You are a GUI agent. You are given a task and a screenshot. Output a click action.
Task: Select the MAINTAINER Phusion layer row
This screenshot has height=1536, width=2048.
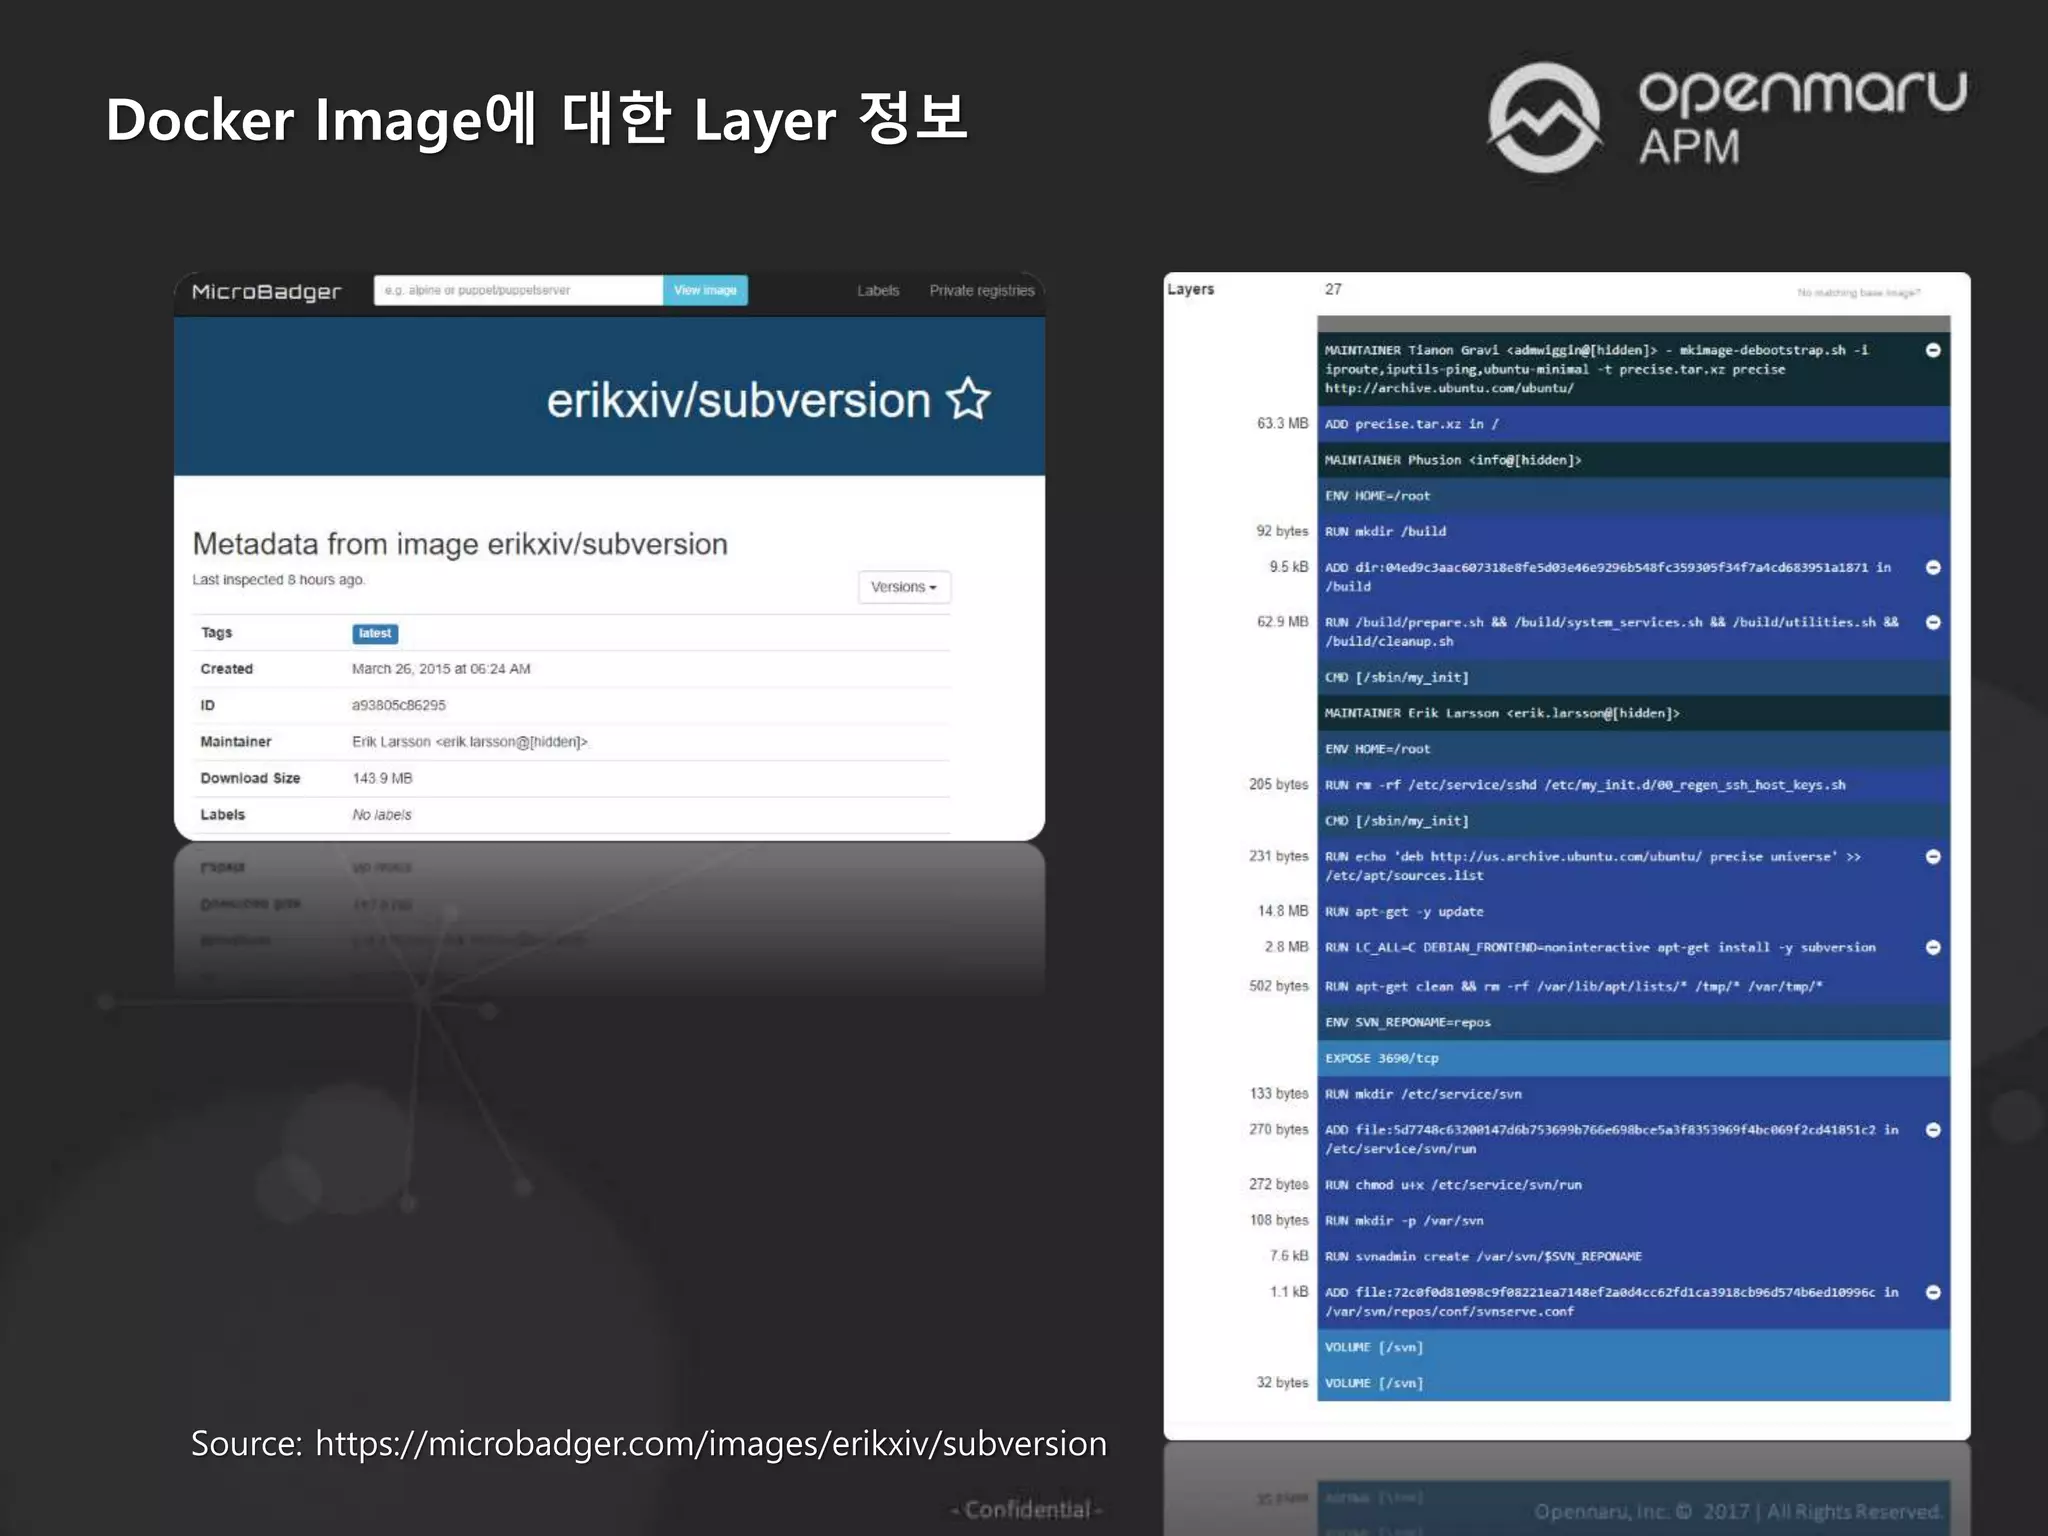click(1633, 460)
